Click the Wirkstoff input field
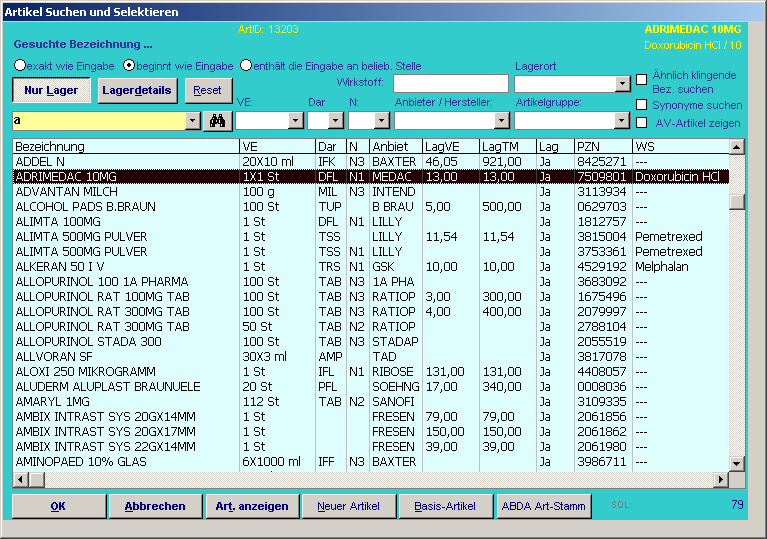767x539 pixels. click(450, 84)
